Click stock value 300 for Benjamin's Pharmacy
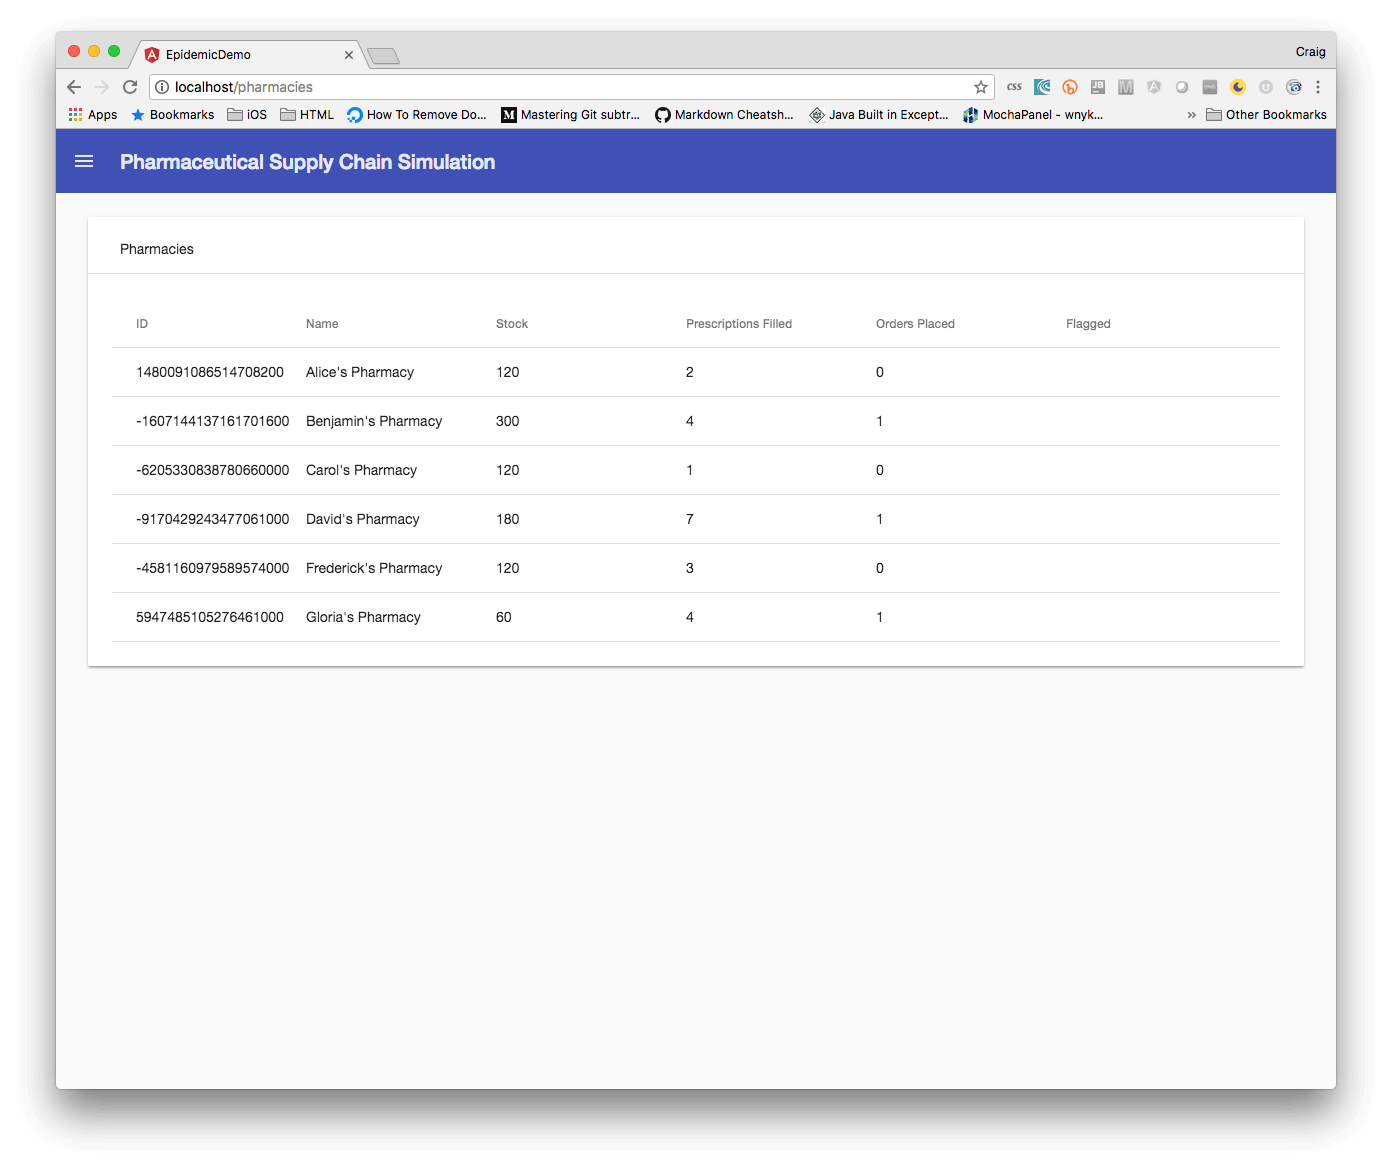The width and height of the screenshot is (1392, 1169). pos(508,421)
